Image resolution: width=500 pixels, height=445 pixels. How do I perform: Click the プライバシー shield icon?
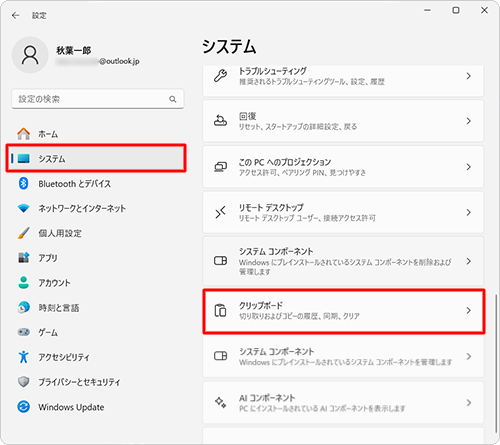(x=24, y=382)
